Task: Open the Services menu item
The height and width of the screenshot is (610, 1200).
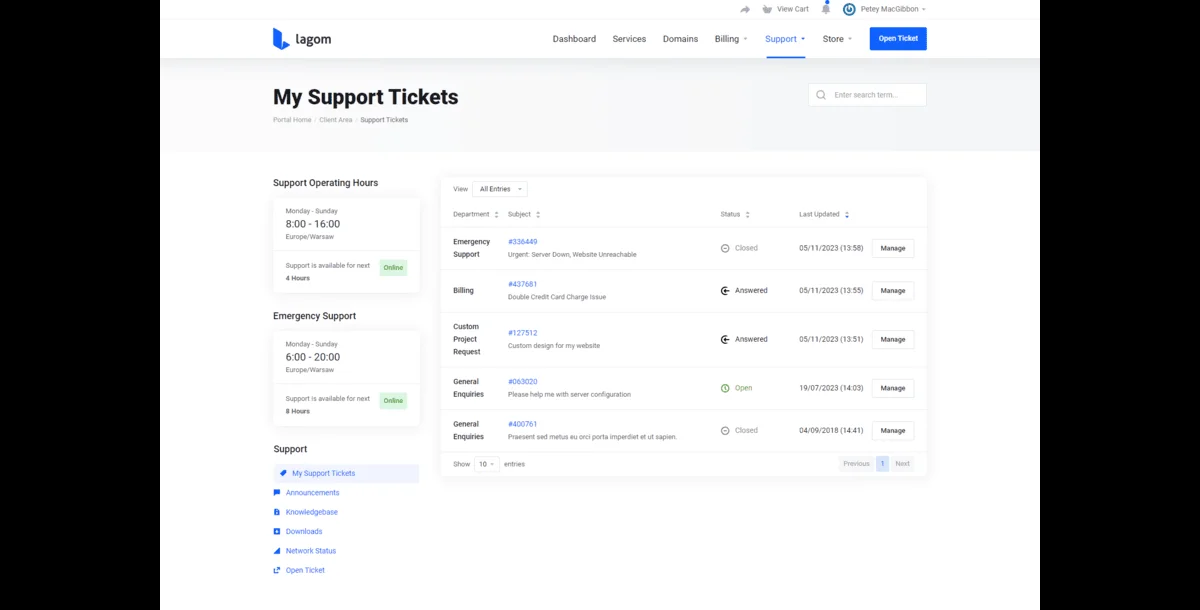Action: 629,39
